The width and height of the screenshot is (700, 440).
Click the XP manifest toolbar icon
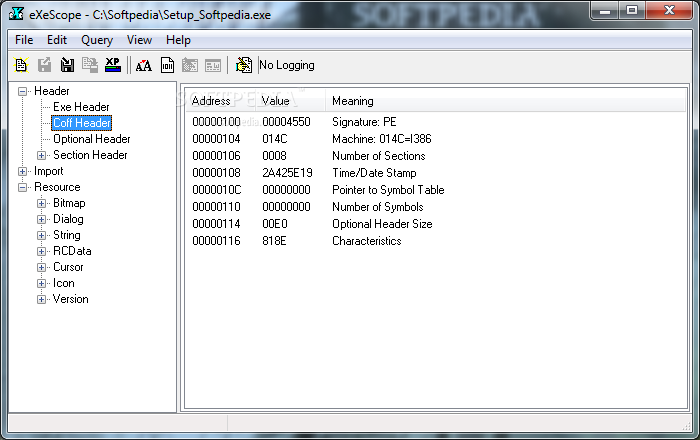(x=112, y=65)
